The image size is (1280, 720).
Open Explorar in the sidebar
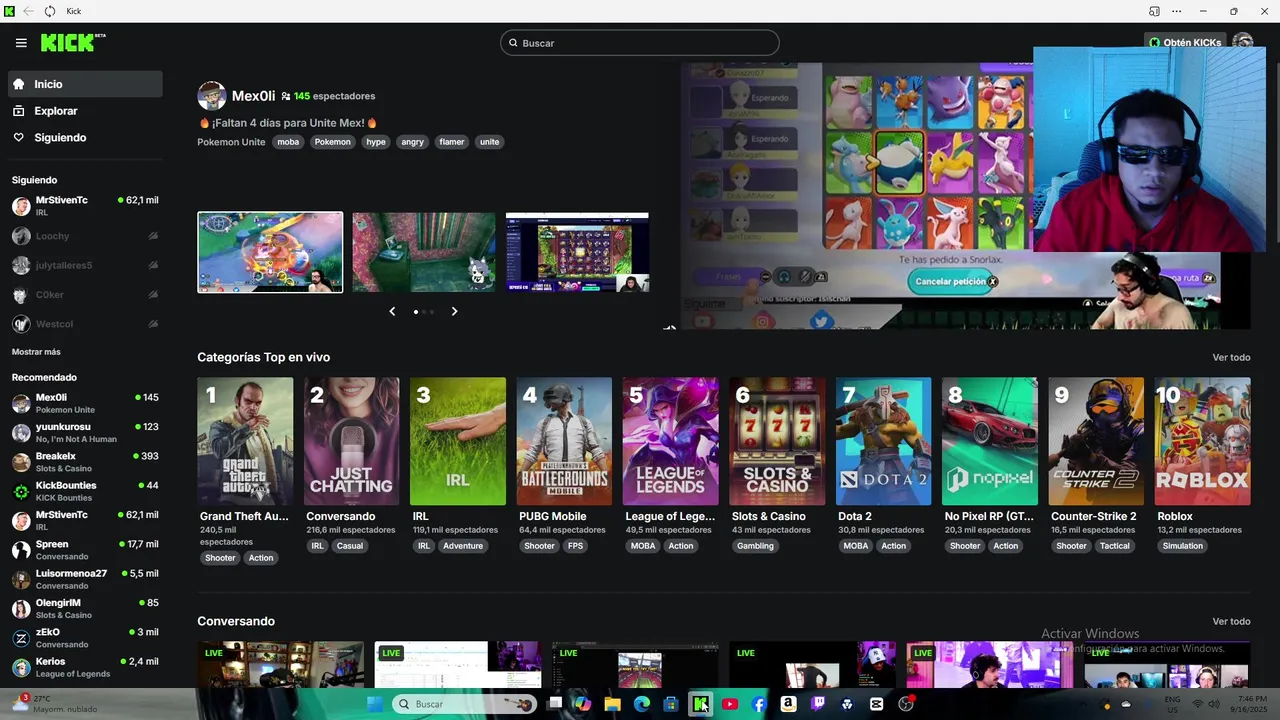(x=85, y=111)
